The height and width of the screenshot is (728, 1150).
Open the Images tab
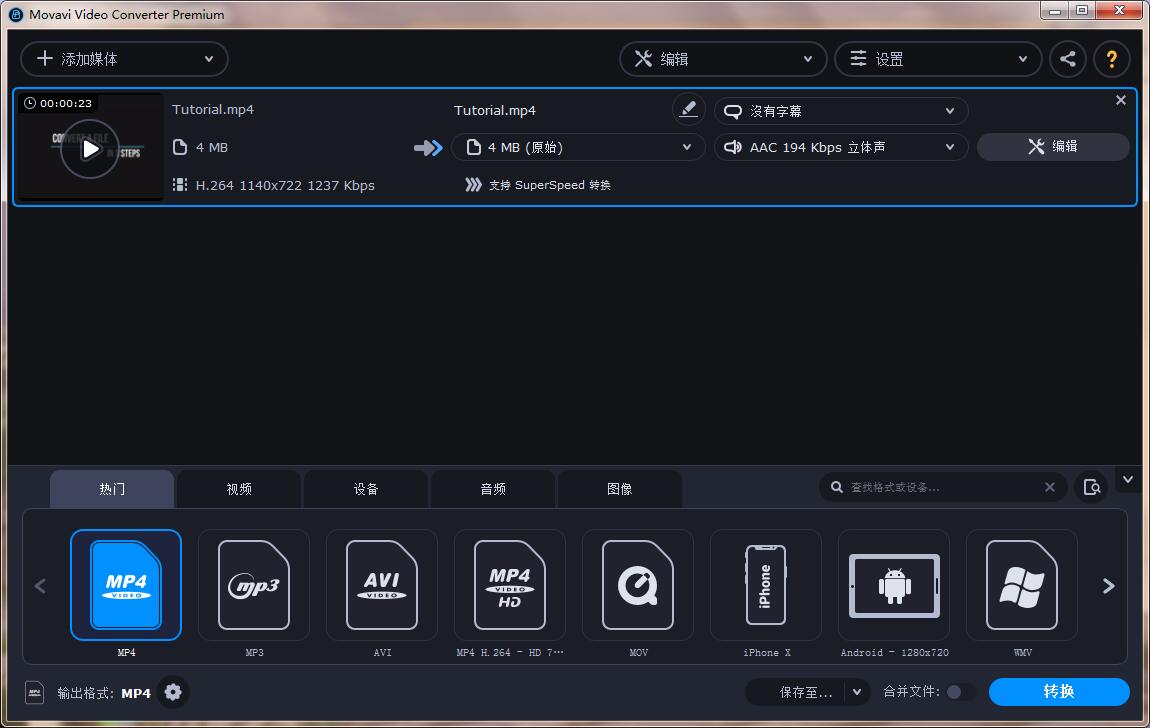[620, 489]
